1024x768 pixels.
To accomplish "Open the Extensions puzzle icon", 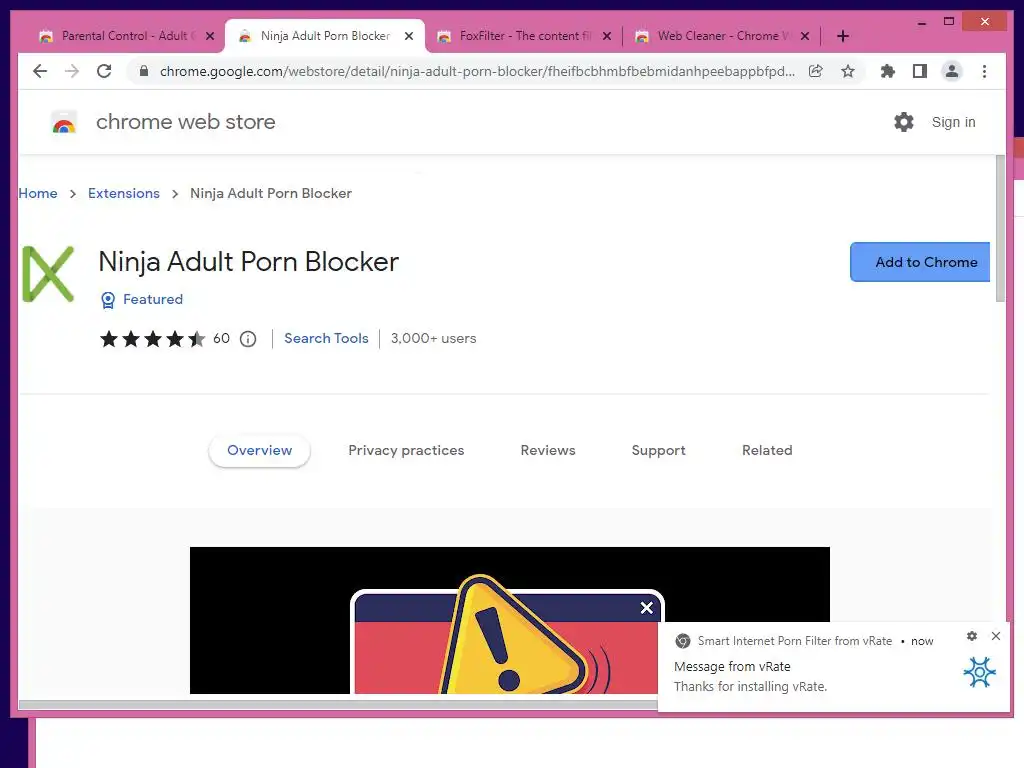I will click(x=888, y=71).
